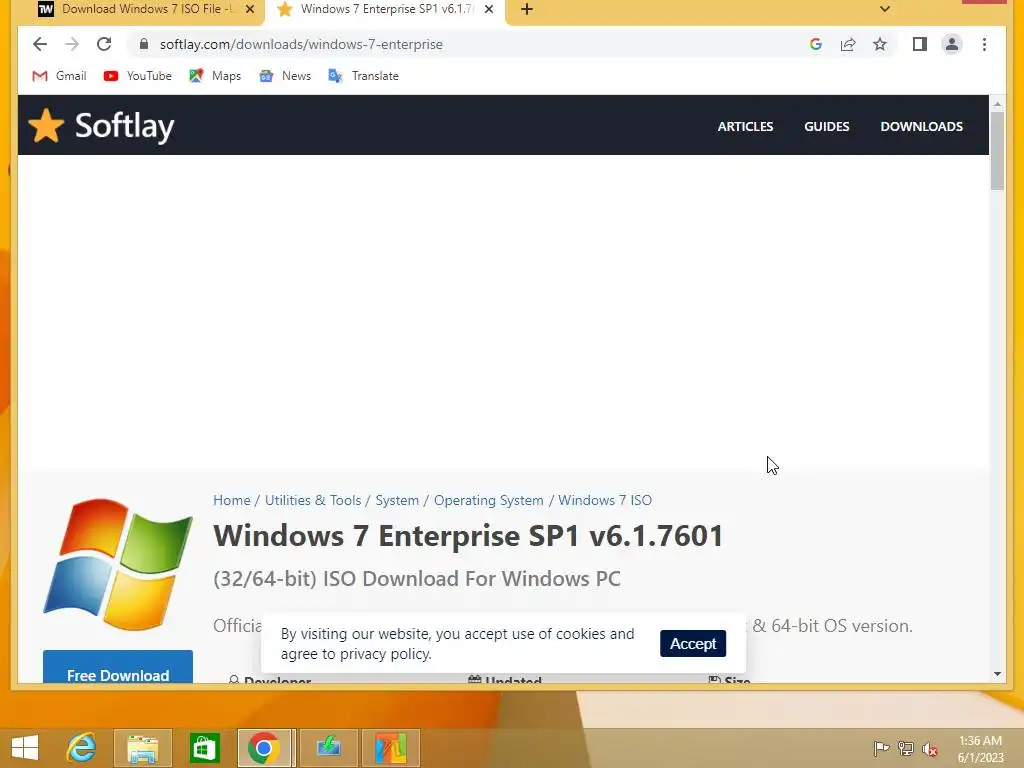
Task: Follow the Home breadcrumb link
Action: (x=232, y=500)
